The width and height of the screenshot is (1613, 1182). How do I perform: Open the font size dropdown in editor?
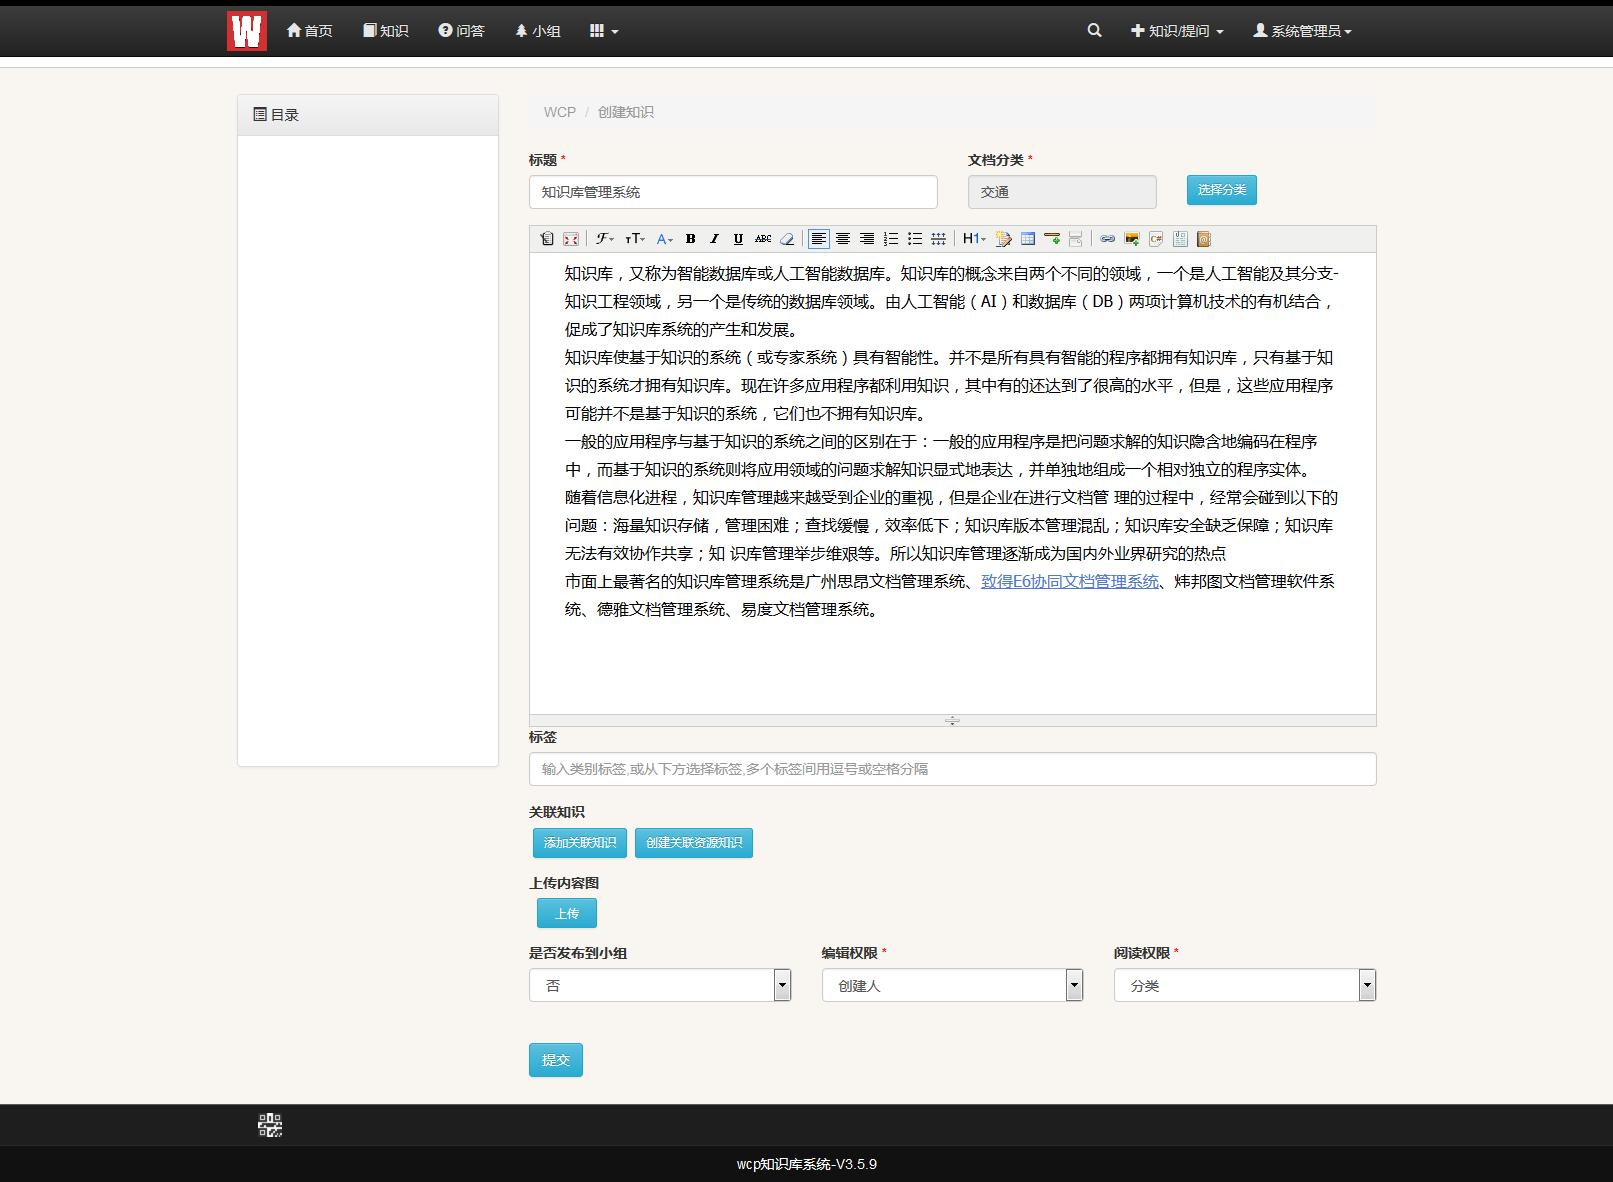(635, 239)
